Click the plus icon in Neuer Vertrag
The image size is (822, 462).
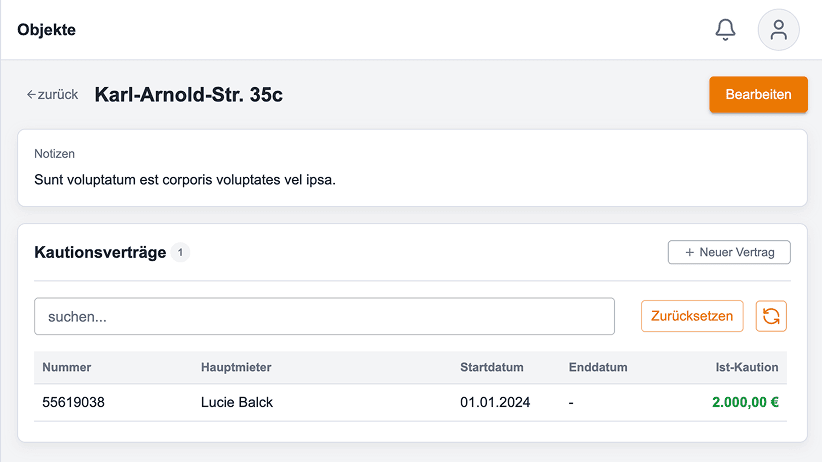(689, 252)
